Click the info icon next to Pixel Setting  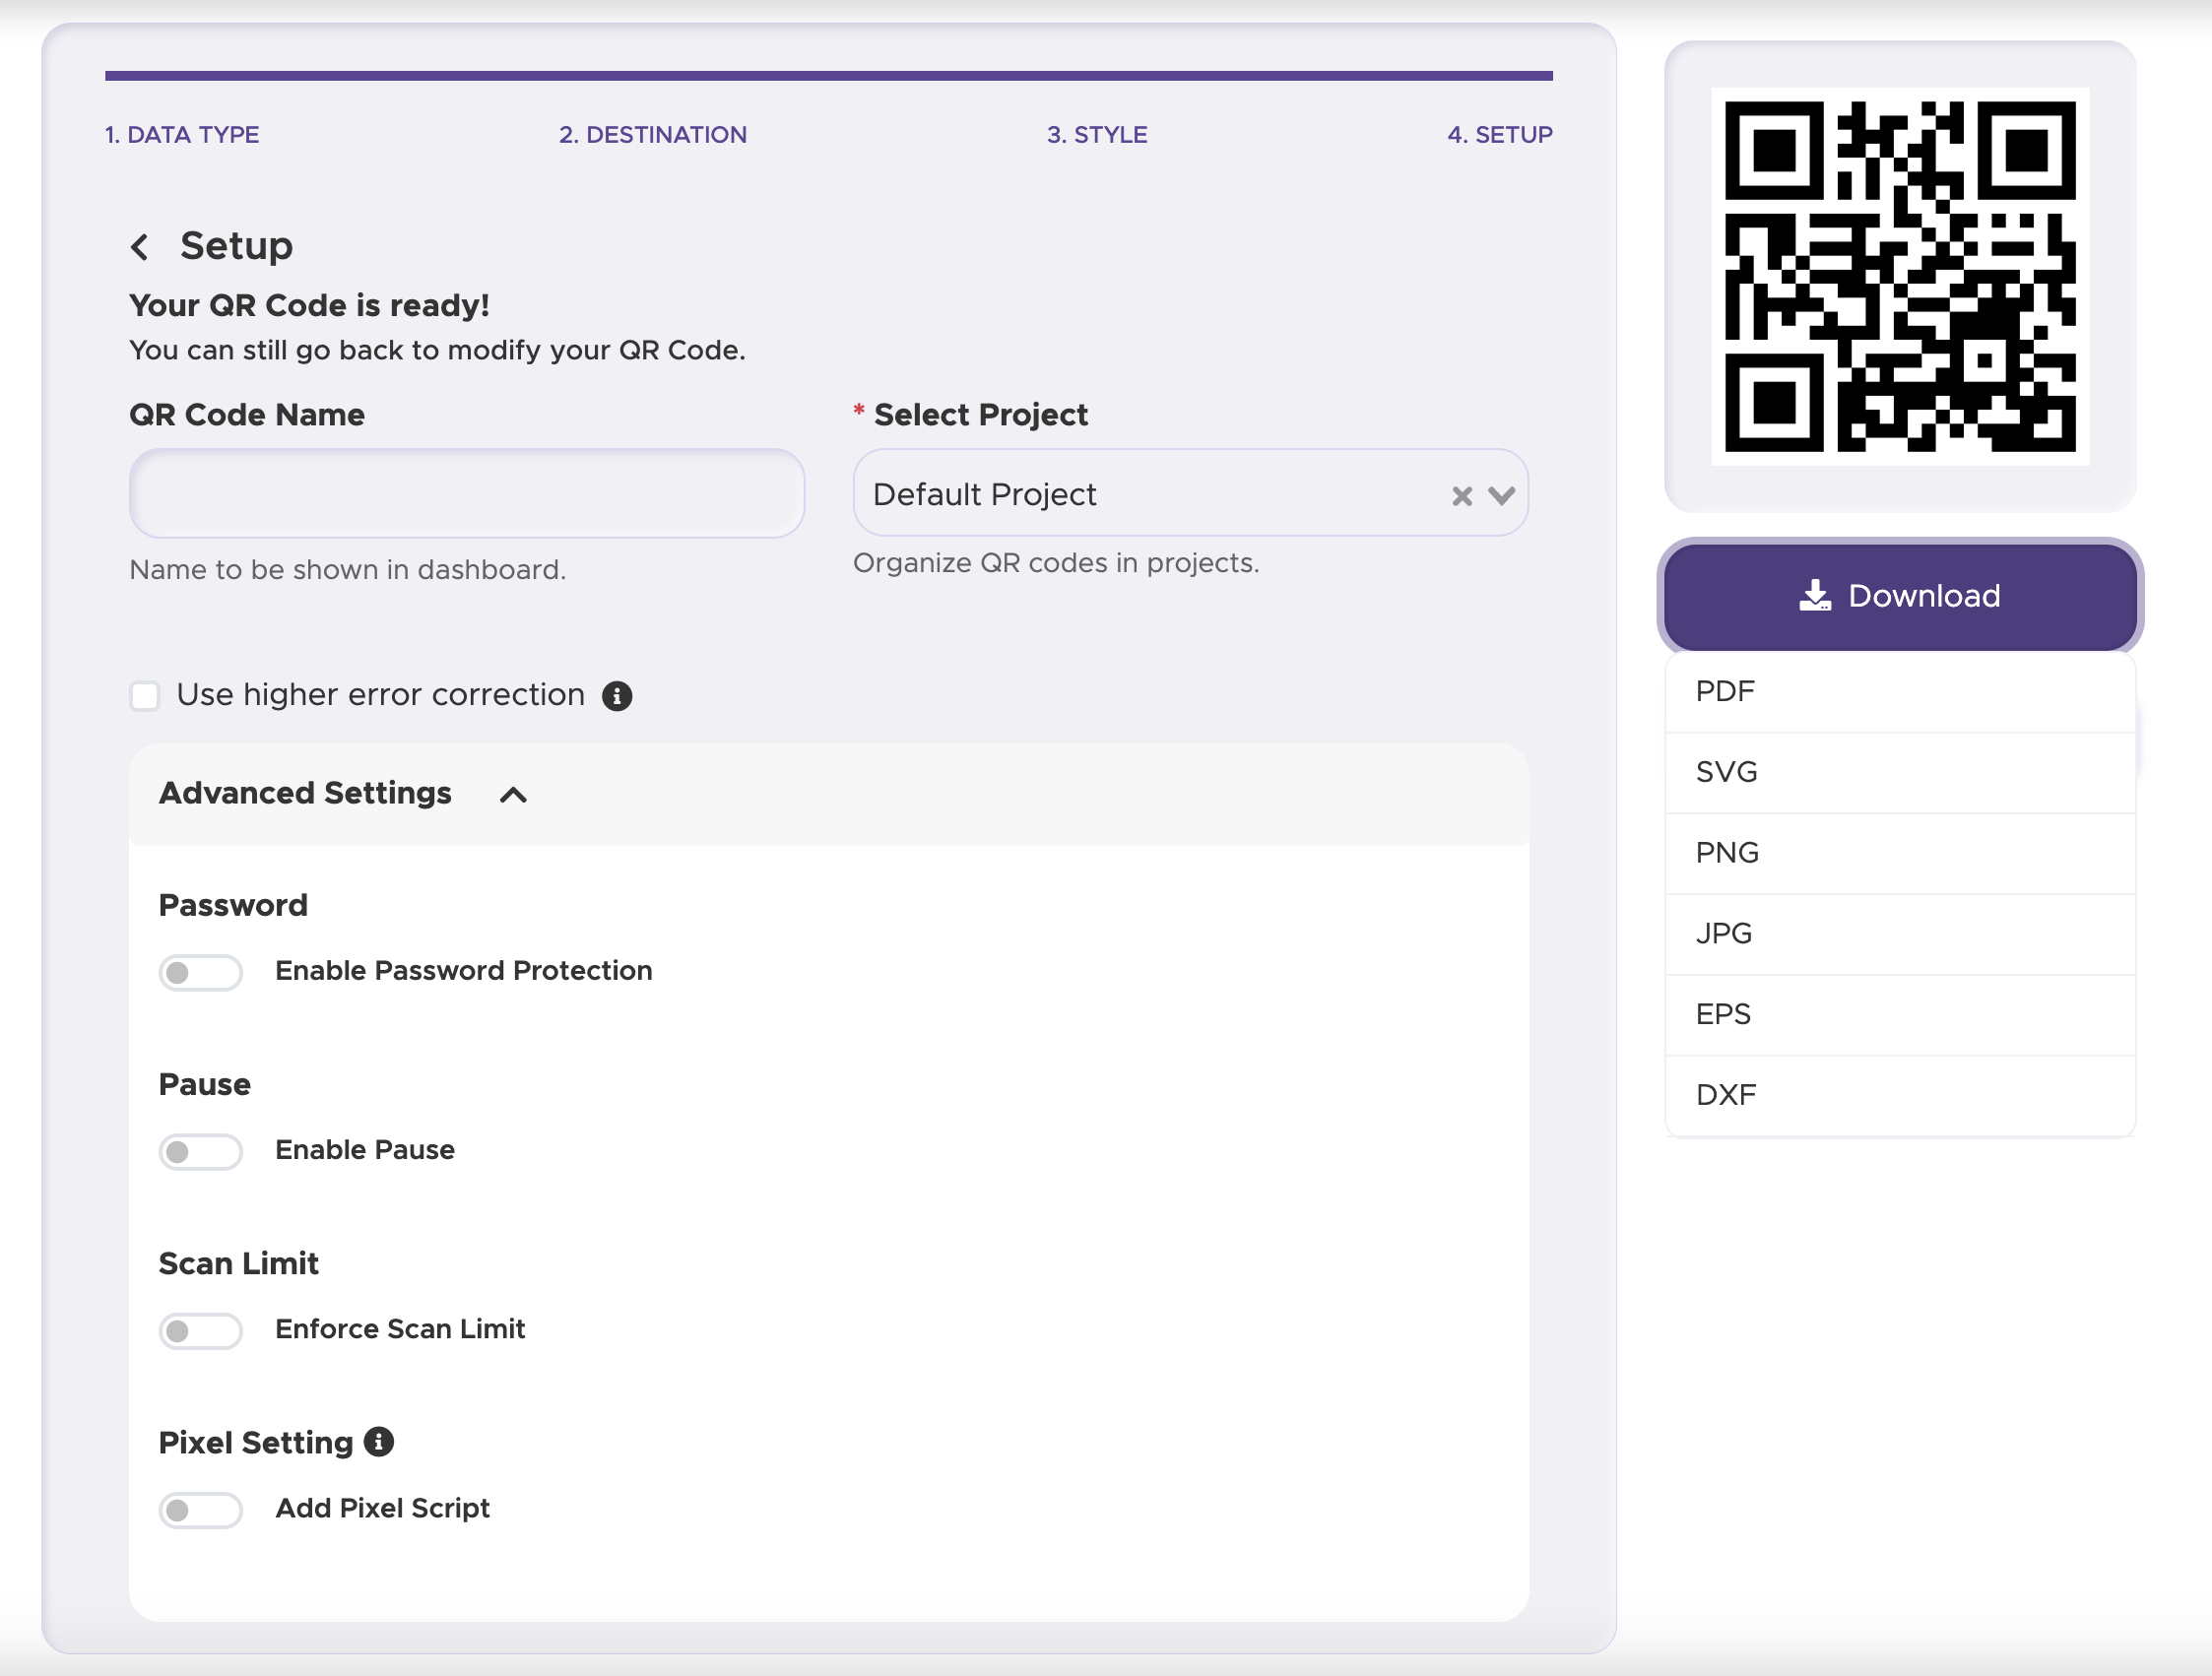(x=378, y=1442)
